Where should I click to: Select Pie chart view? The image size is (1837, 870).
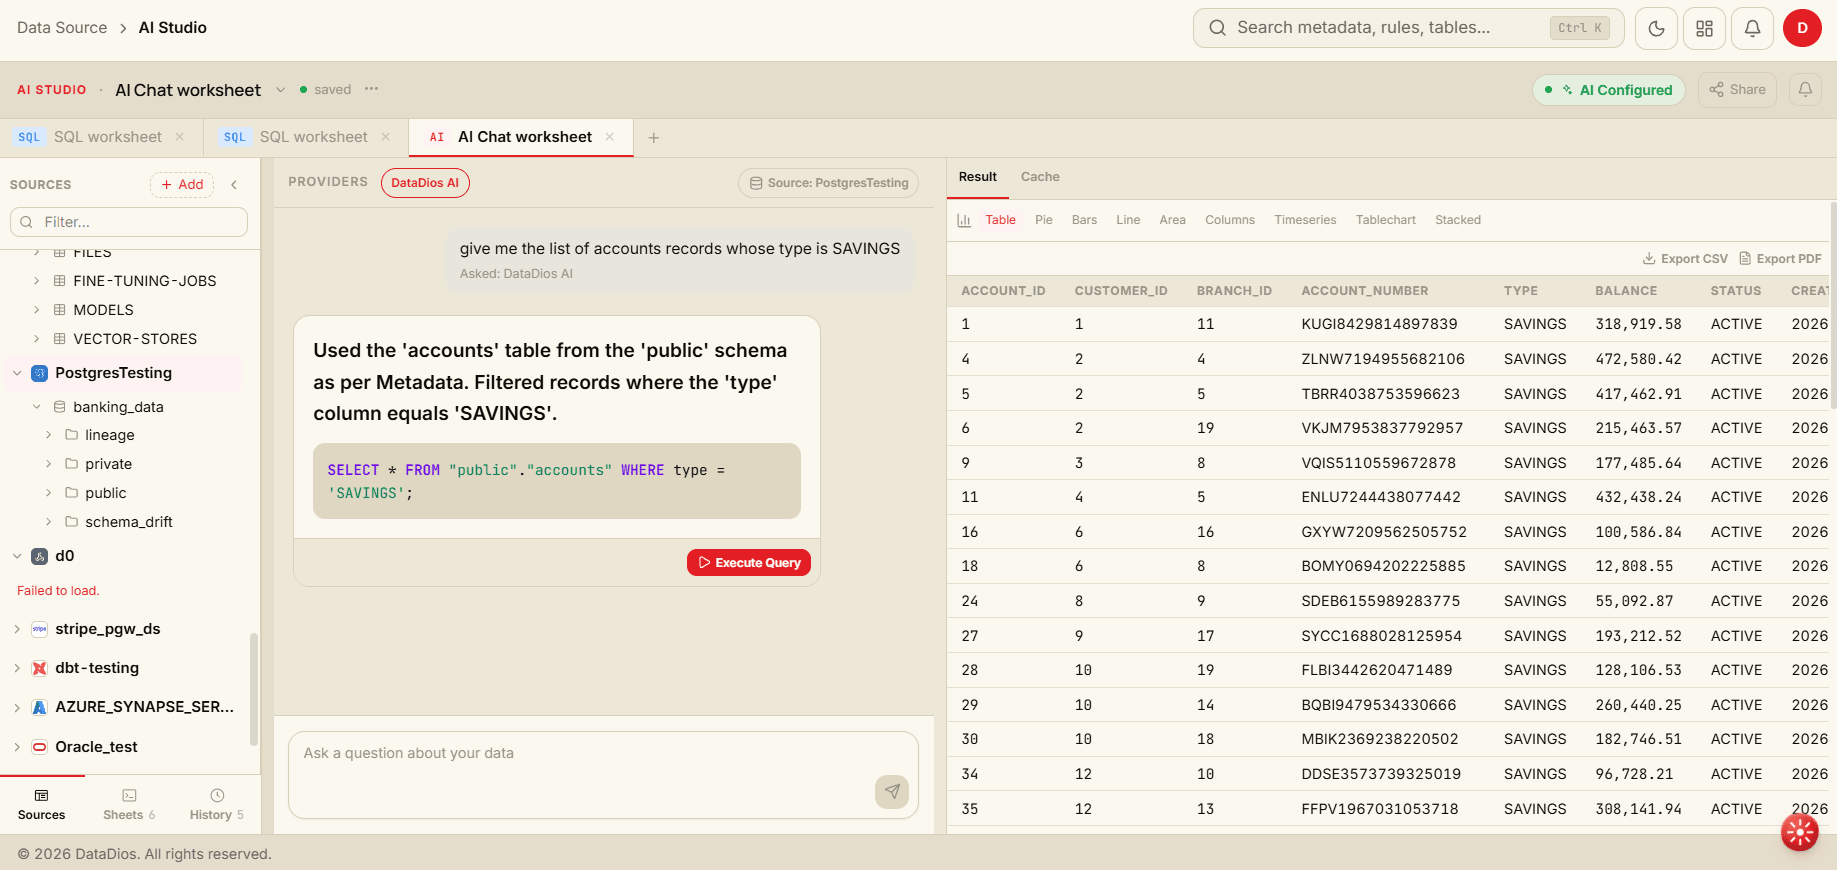pyautogui.click(x=1044, y=220)
